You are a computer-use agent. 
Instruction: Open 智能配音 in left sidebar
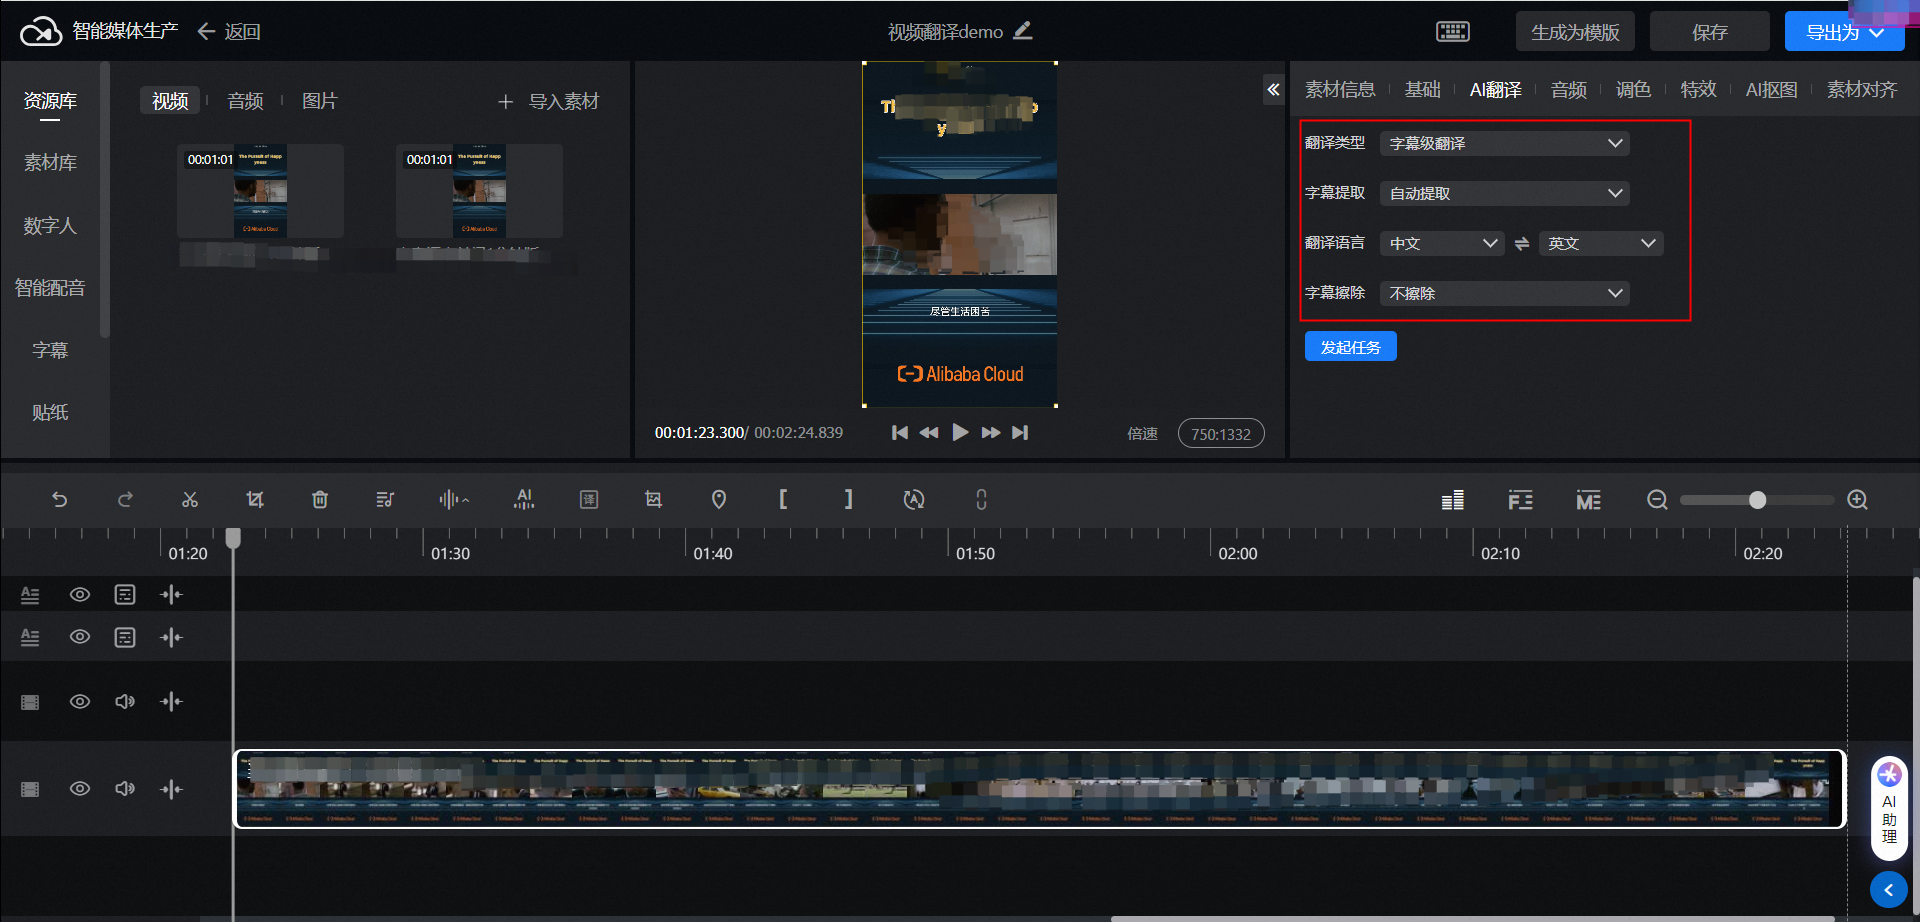pyautogui.click(x=50, y=288)
